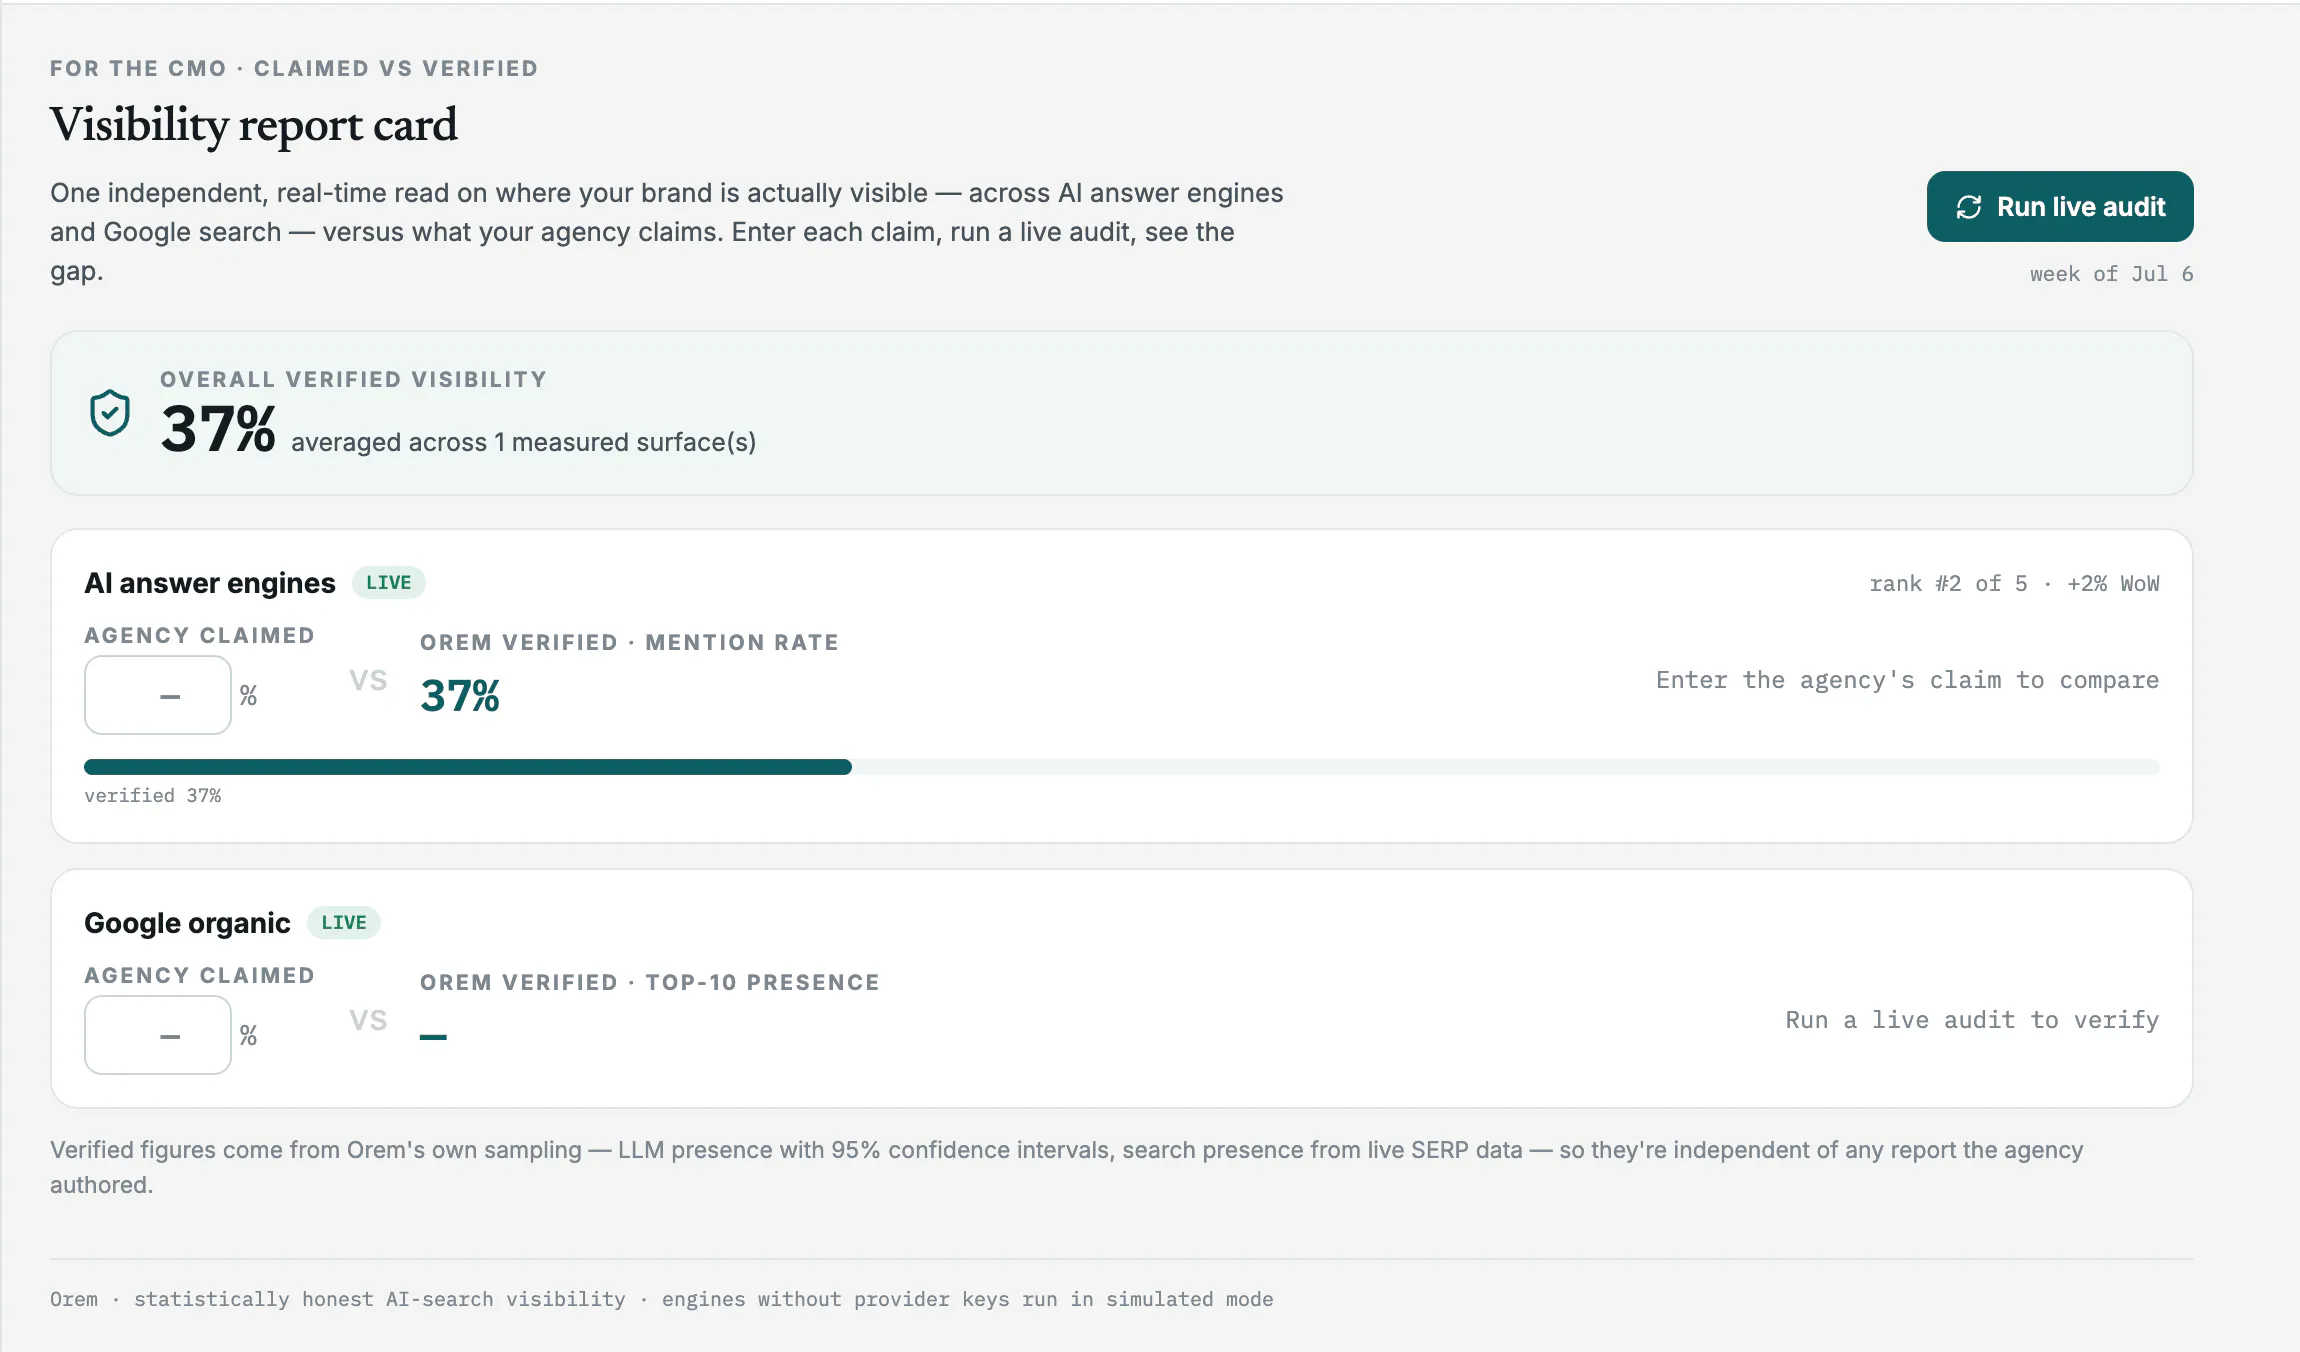Focus the agency claimed input for Google organic
Viewport: 2300px width, 1352px height.
click(x=158, y=1035)
